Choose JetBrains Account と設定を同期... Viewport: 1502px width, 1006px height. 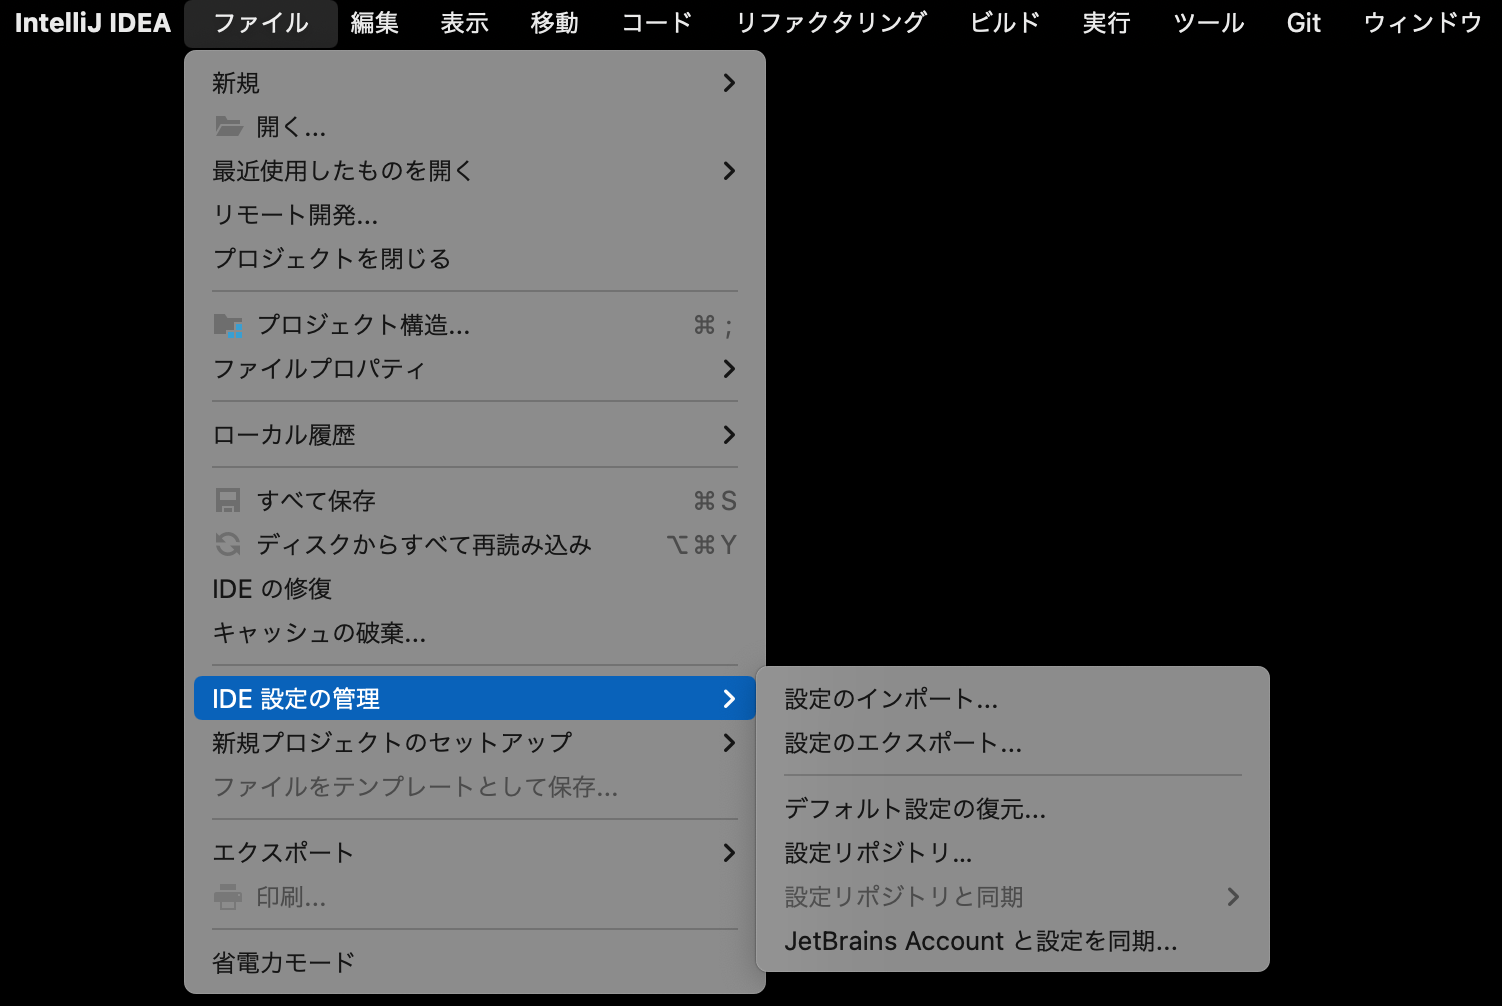pos(1013,941)
